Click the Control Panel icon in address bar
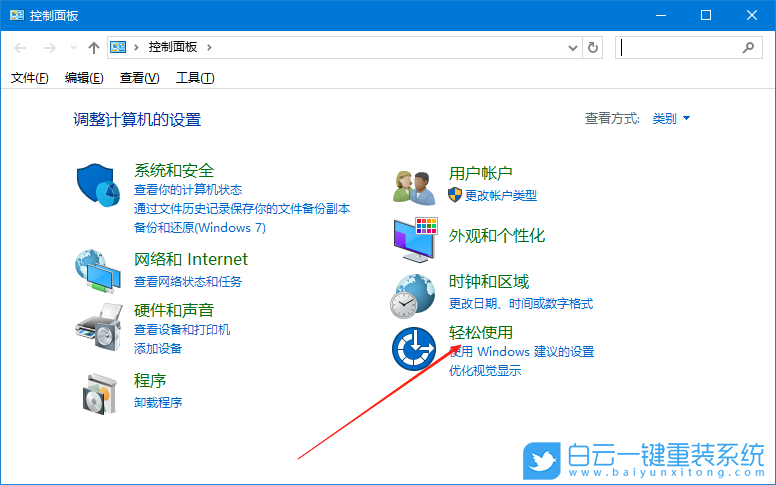 (x=118, y=47)
